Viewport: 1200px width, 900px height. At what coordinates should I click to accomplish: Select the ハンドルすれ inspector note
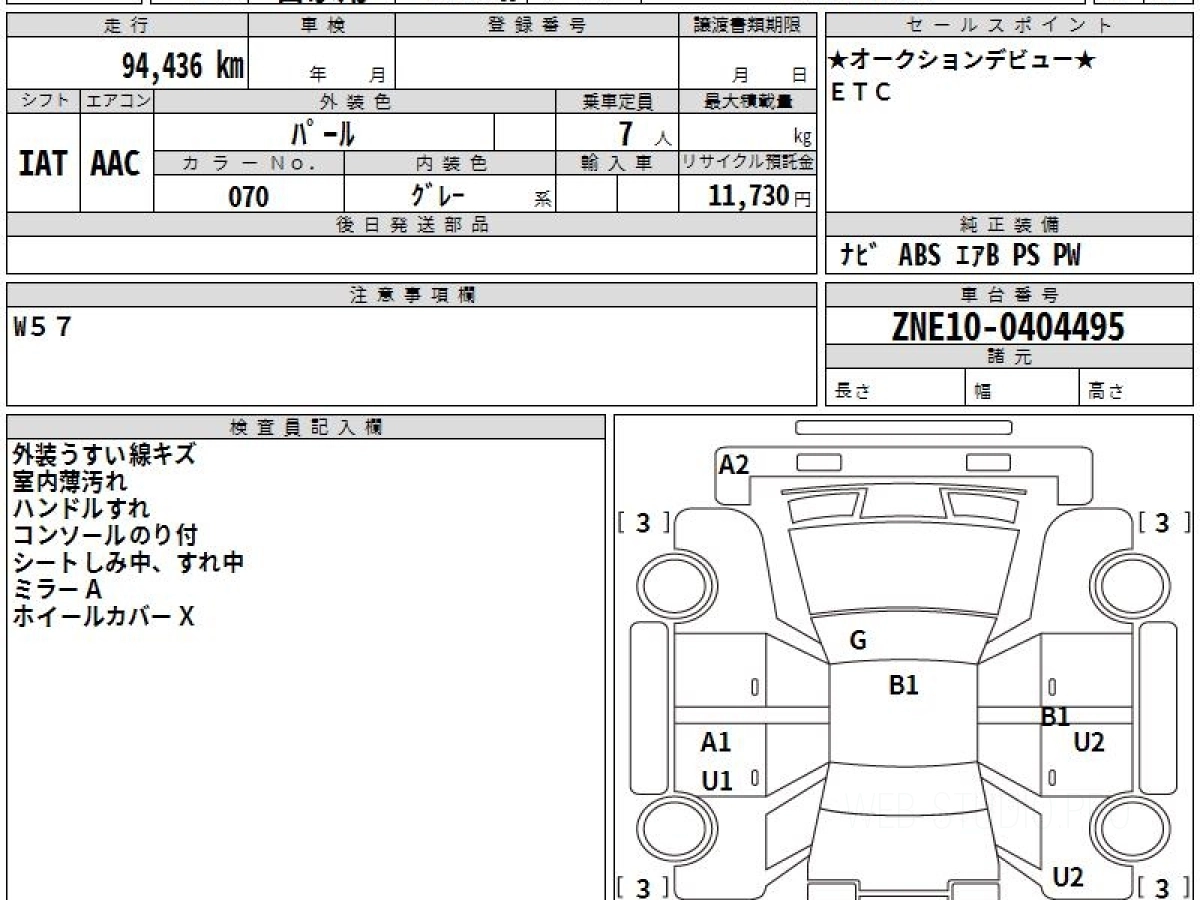(x=81, y=508)
